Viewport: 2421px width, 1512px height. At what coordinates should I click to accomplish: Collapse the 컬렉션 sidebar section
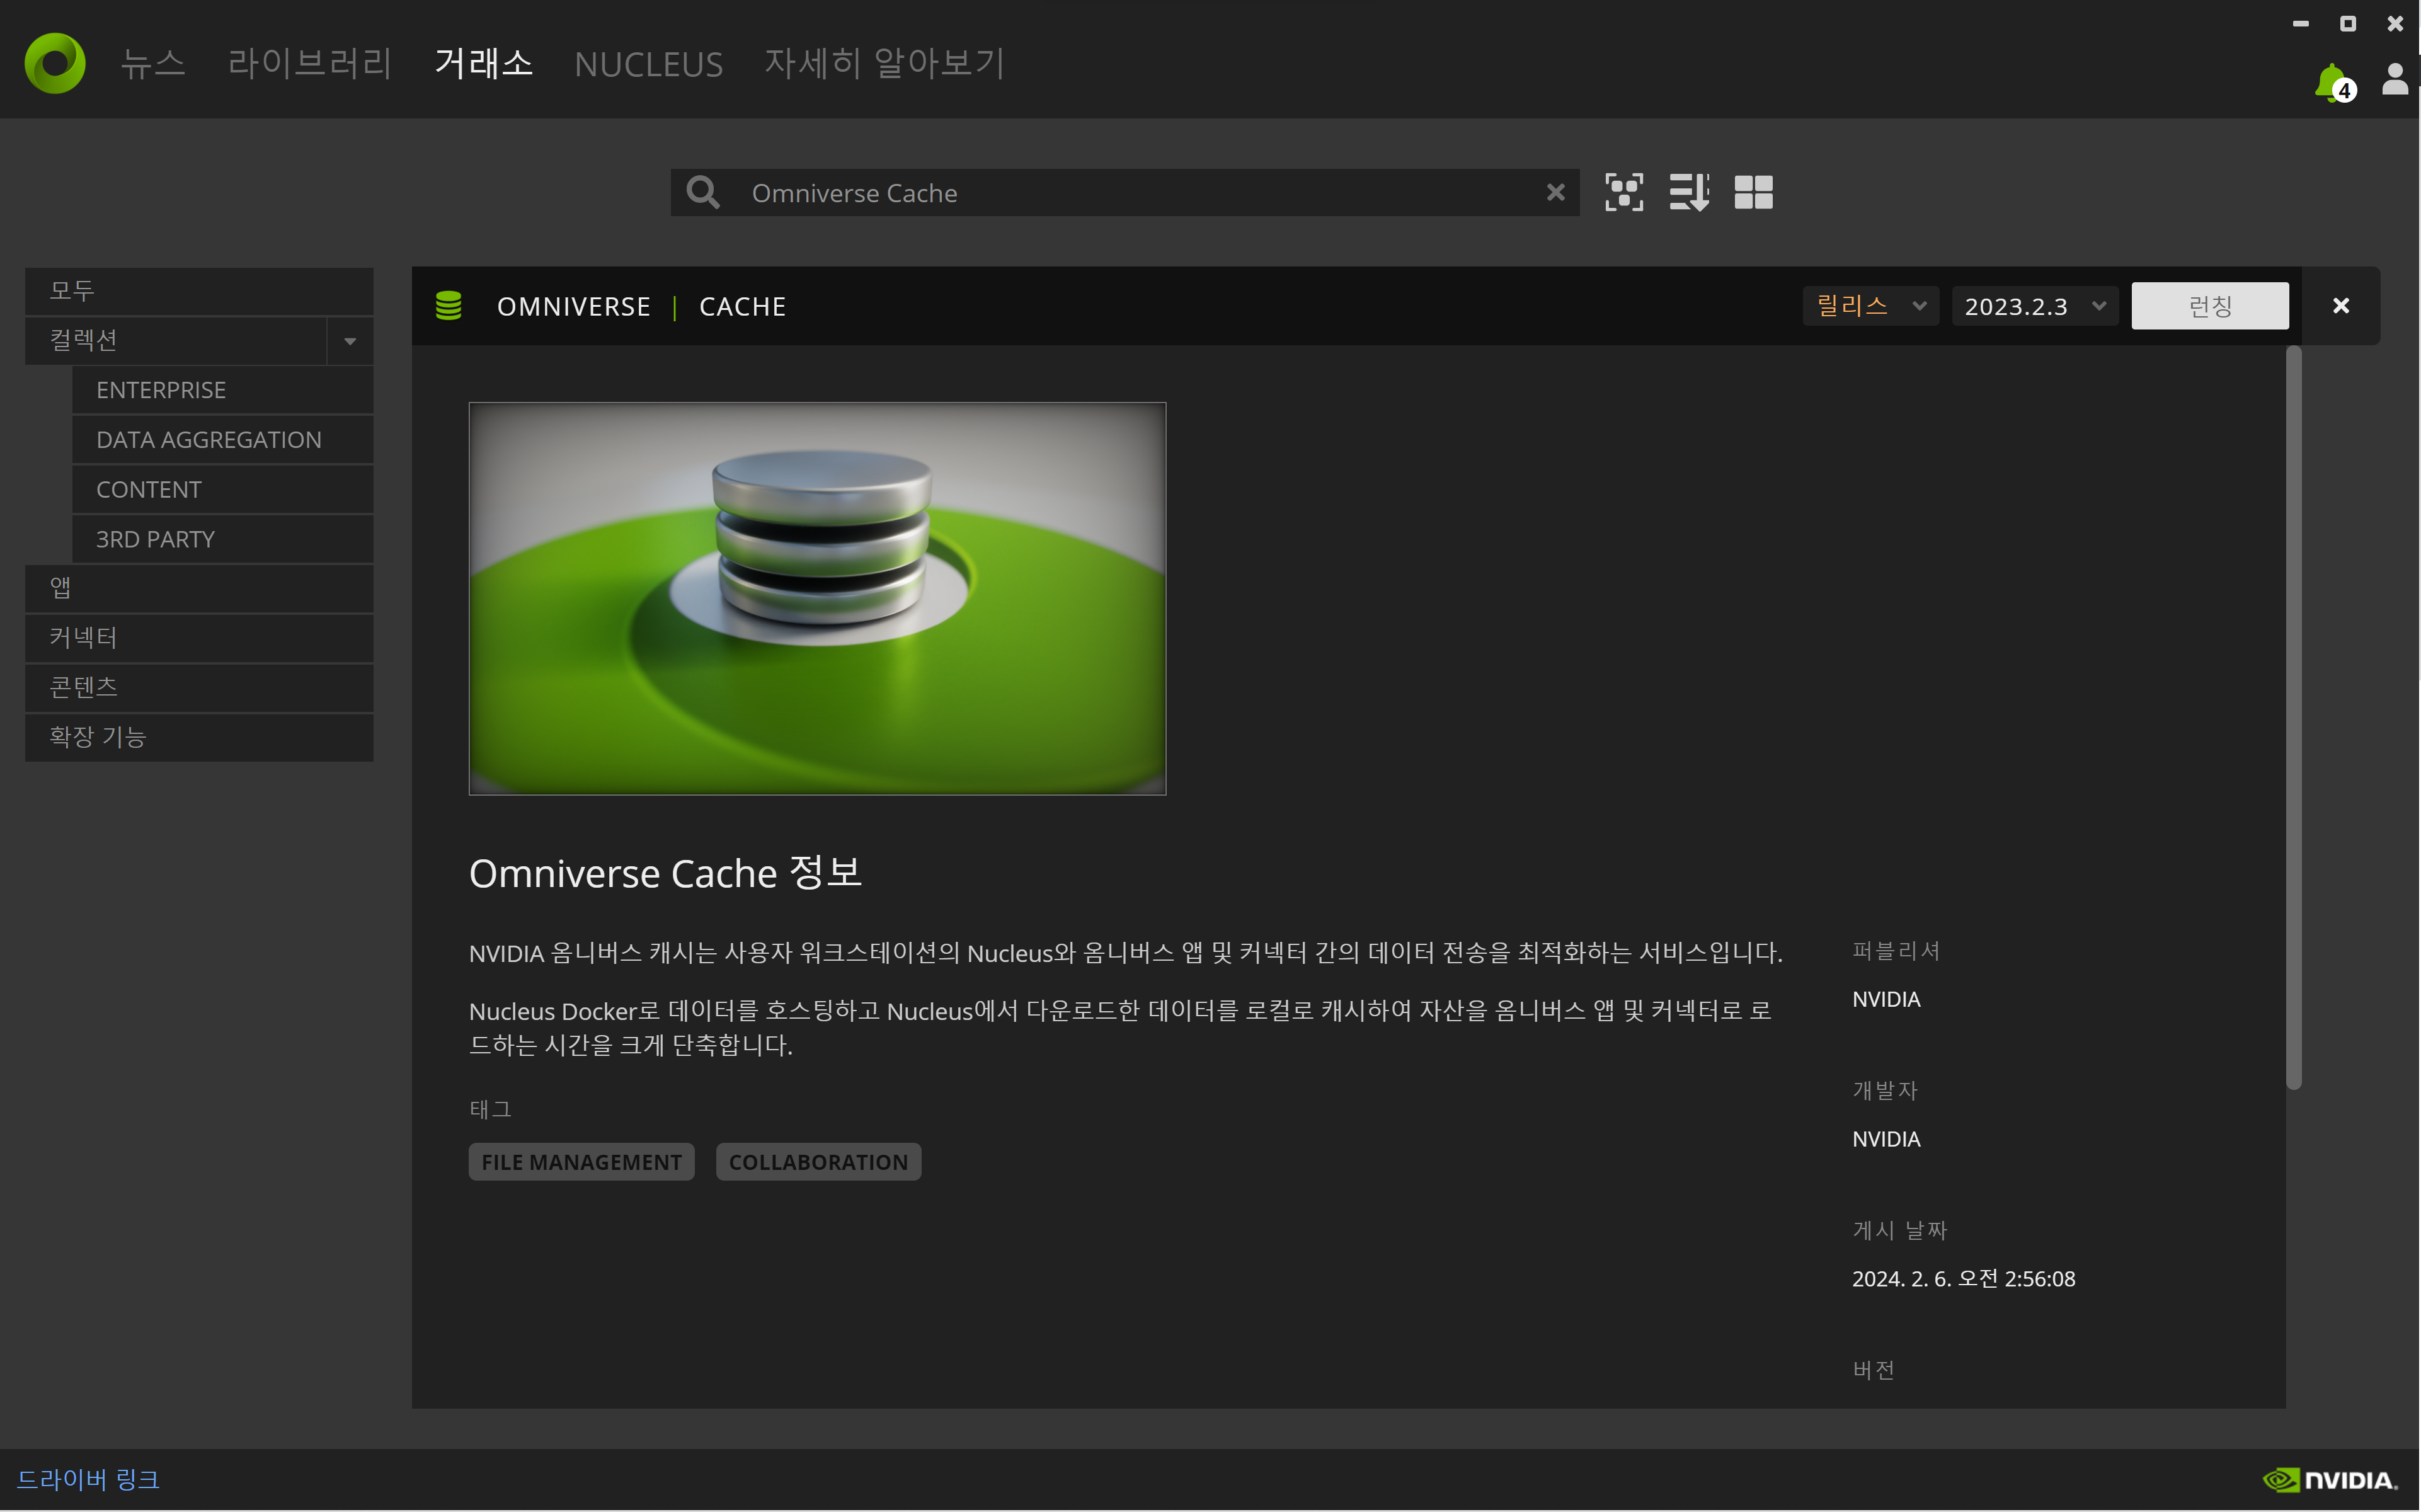tap(350, 341)
